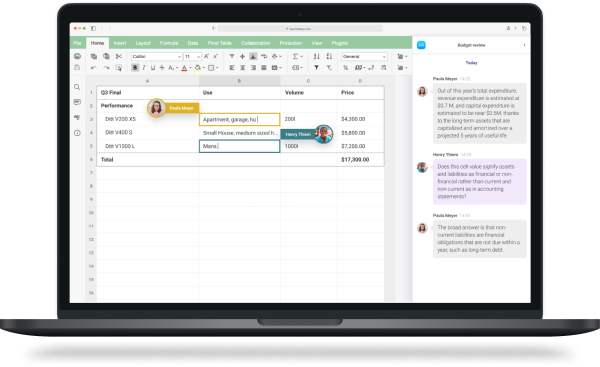Sort ascending with the toolbar icon
Screen dimensions: 600x367
tap(316, 56)
